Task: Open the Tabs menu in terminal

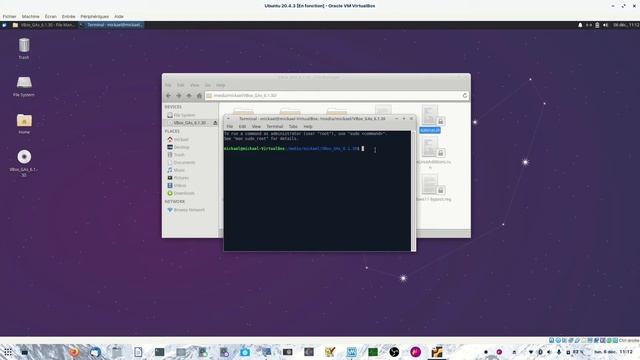Action: [293, 127]
